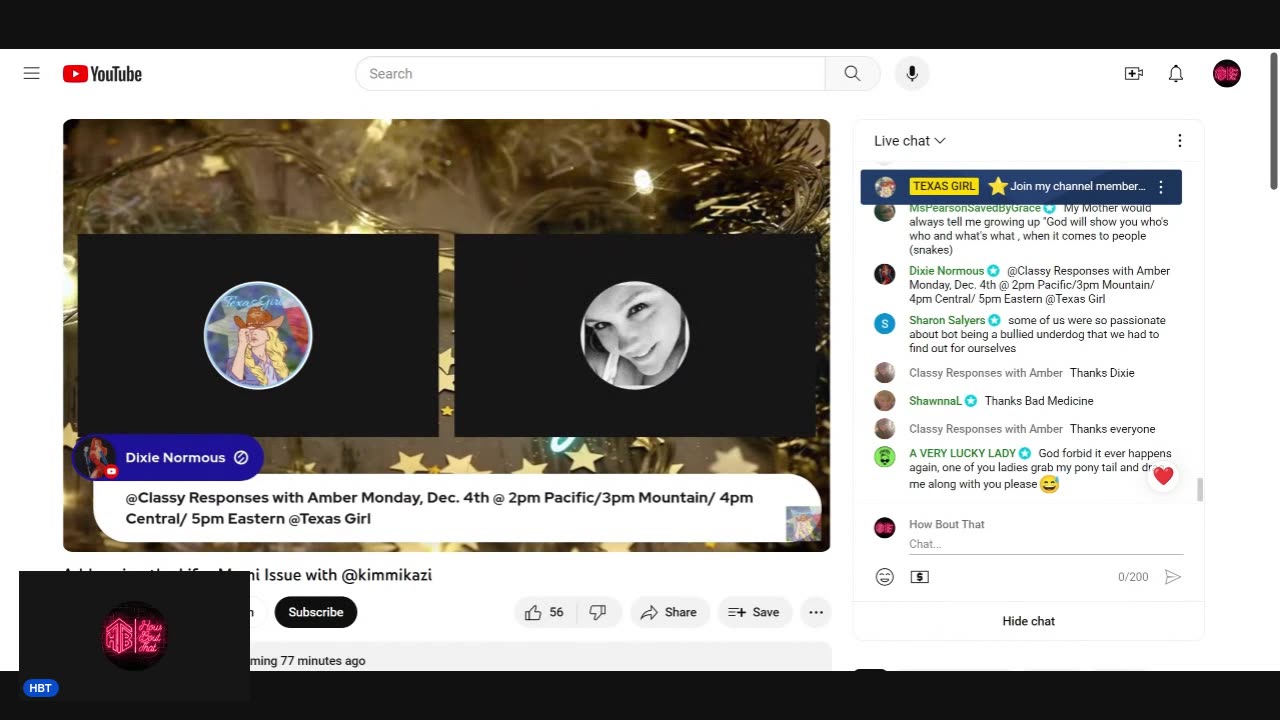Open pinned TEXAS GIRL banner options

[x=1161, y=187]
